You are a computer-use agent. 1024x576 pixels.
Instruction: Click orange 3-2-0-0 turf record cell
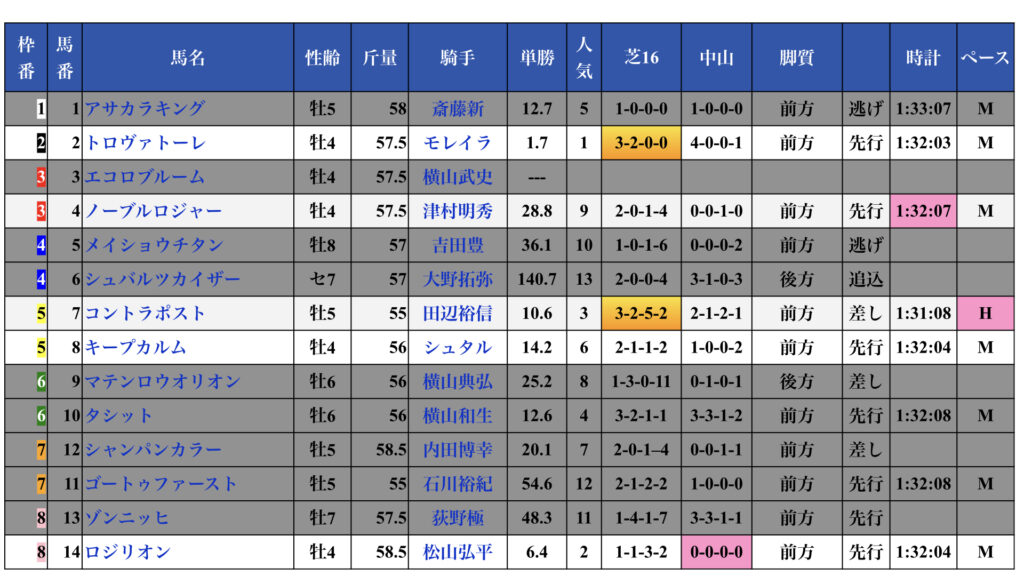tap(642, 143)
